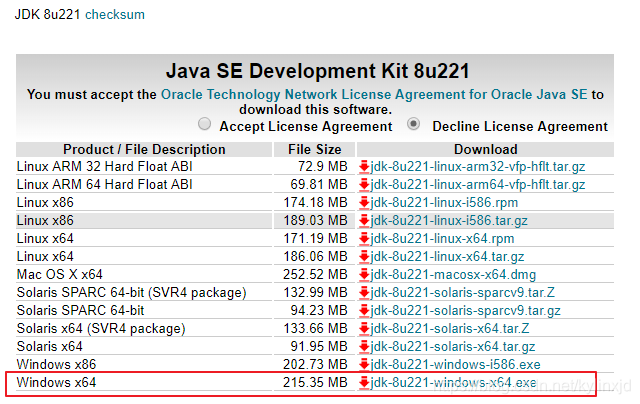Image resolution: width=640 pixels, height=404 pixels.
Task: Click the 215.35 MB file size value
Action: [x=316, y=383]
